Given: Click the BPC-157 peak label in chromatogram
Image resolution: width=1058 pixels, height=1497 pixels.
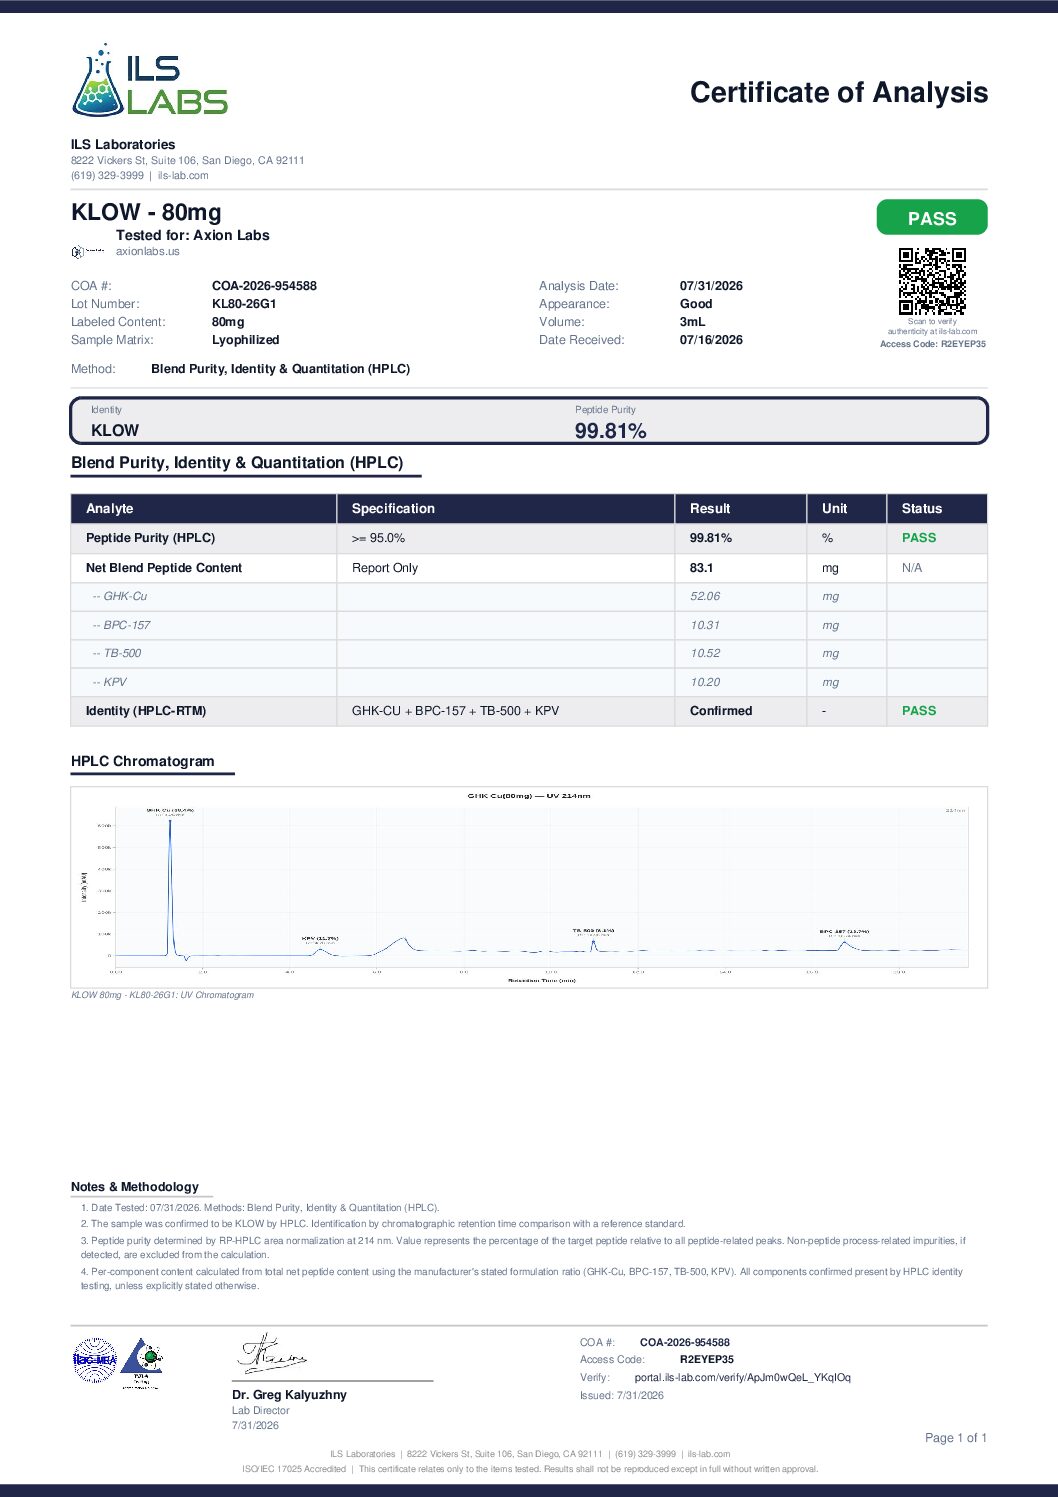Looking at the screenshot, I should click(x=844, y=932).
